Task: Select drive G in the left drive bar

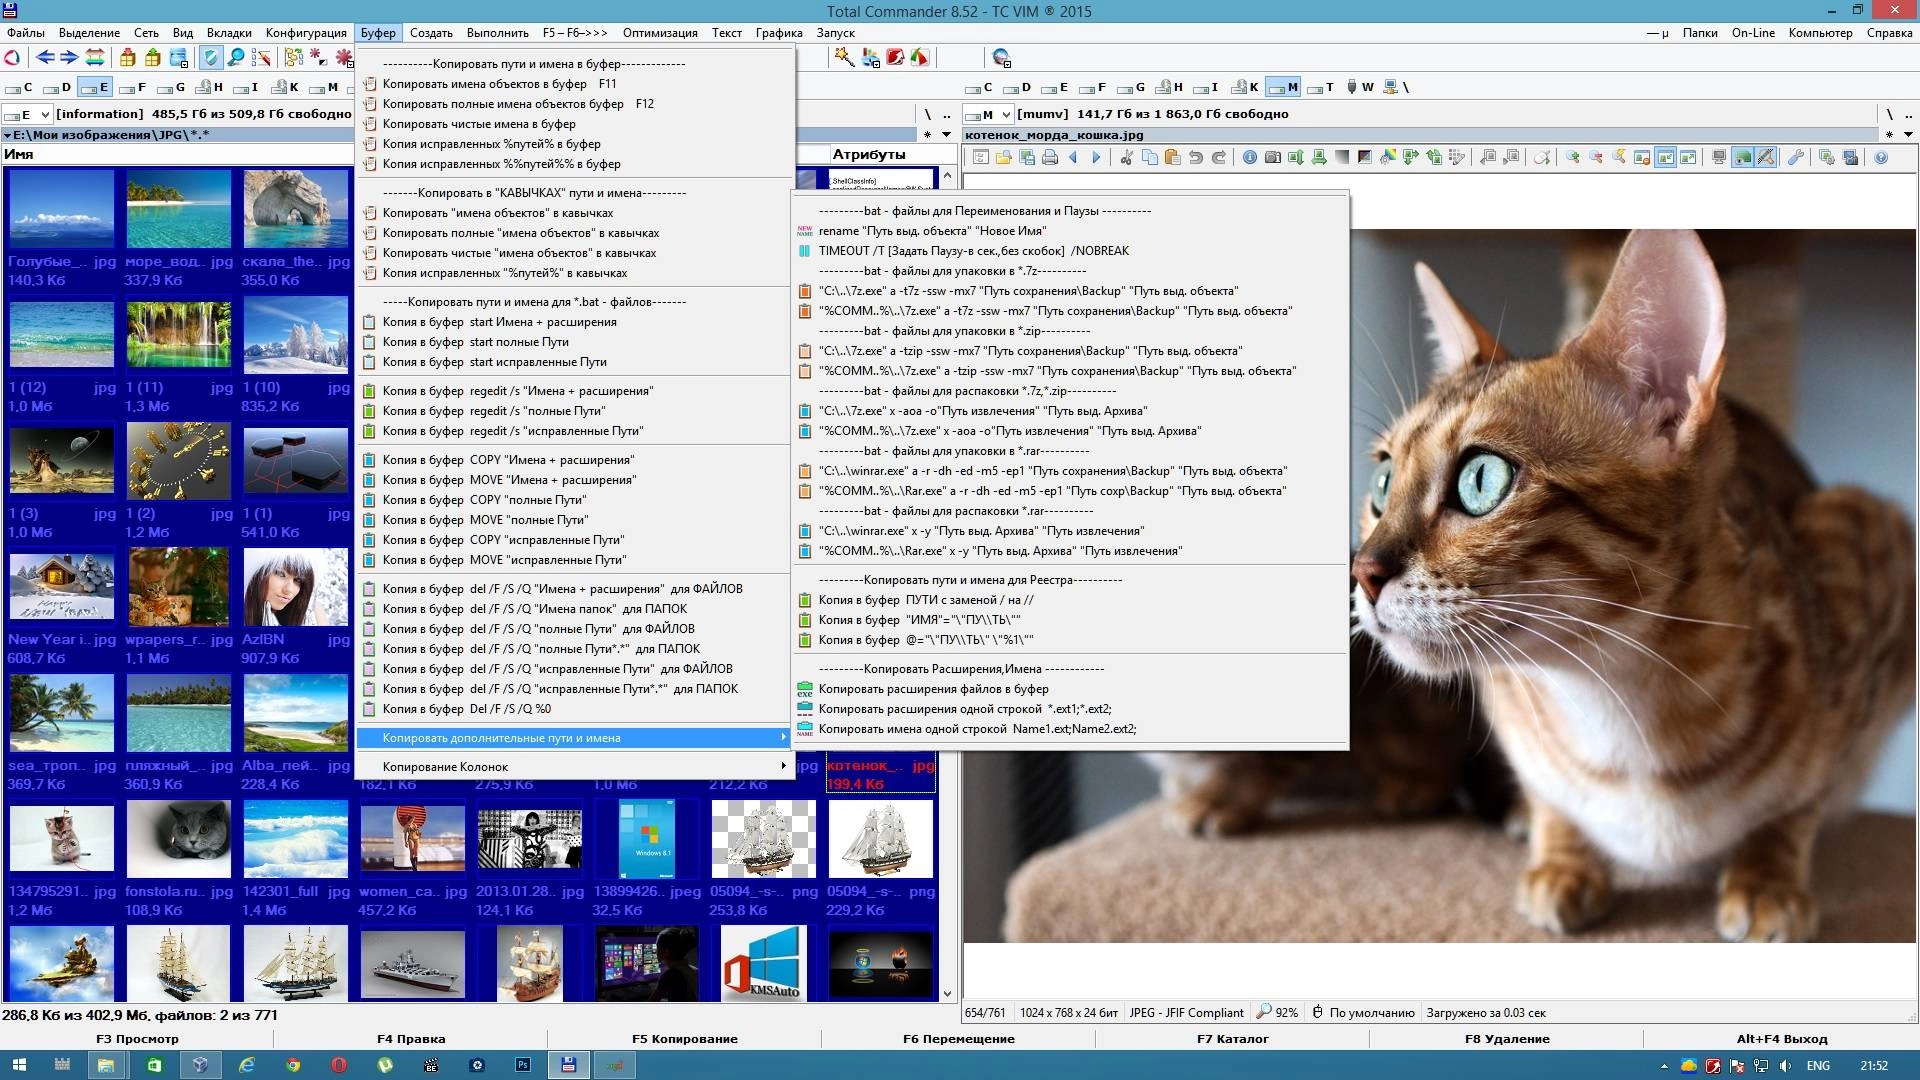Action: (173, 87)
